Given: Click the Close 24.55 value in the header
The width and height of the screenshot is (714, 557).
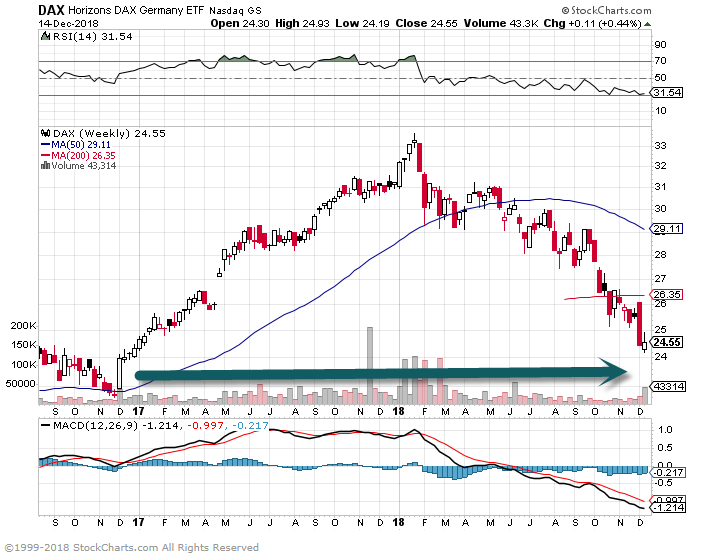Looking at the screenshot, I should click(x=426, y=23).
